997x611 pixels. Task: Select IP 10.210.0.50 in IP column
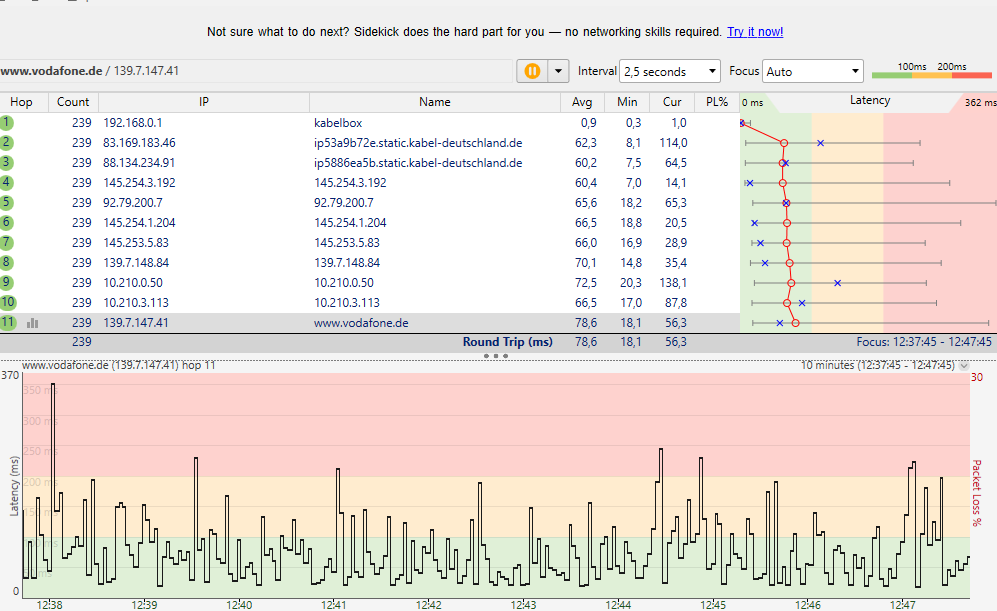[x=132, y=283]
